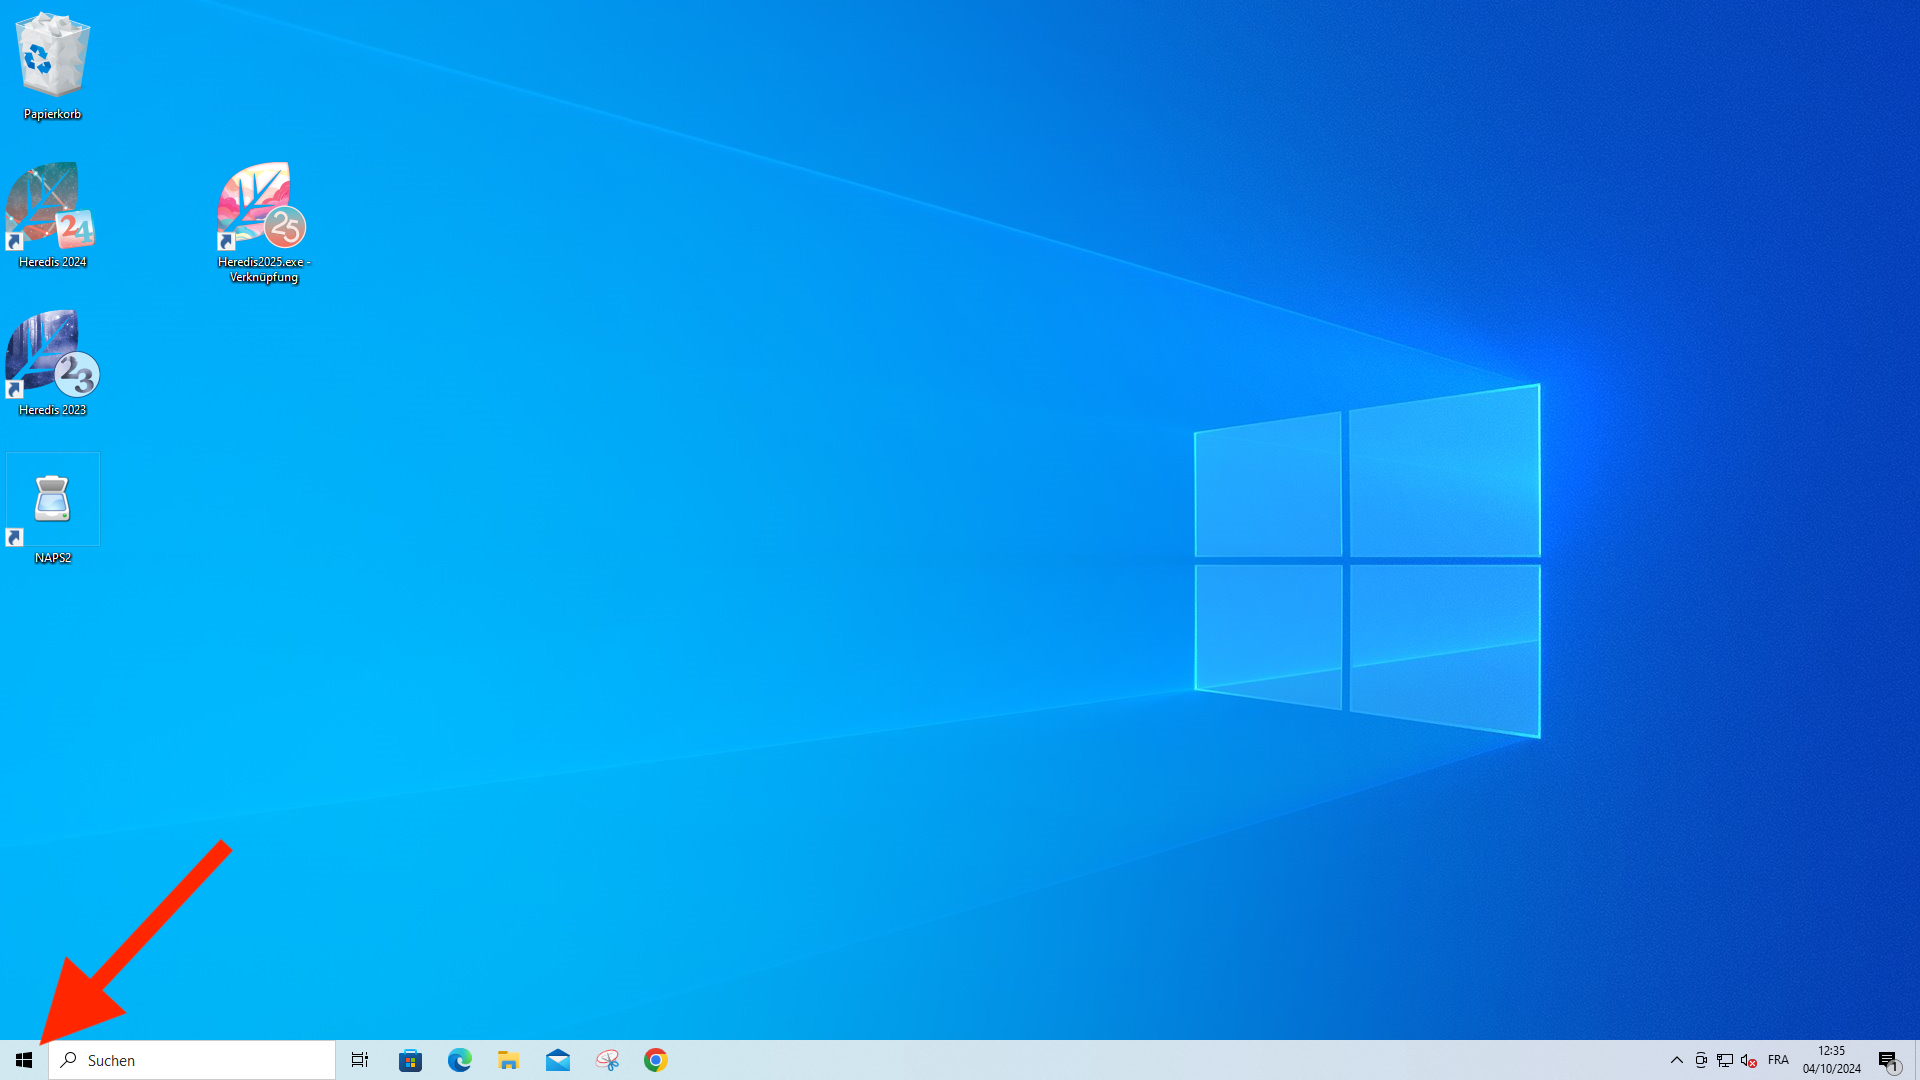The image size is (1920, 1080).
Task: Open Task View
Action: point(360,1060)
